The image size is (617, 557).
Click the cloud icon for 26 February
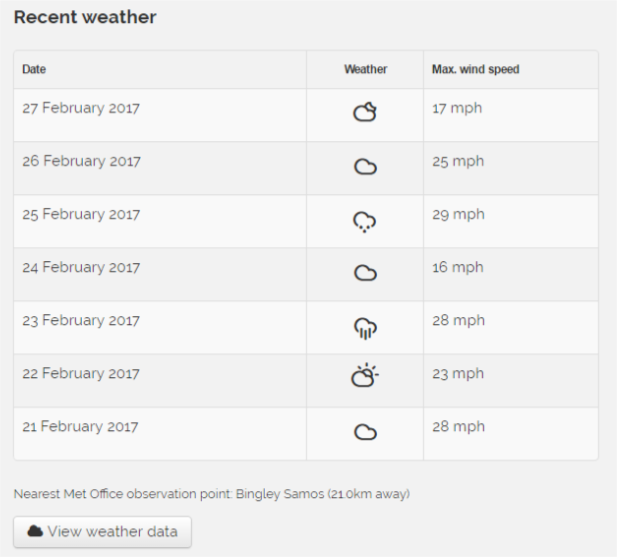coord(366,167)
